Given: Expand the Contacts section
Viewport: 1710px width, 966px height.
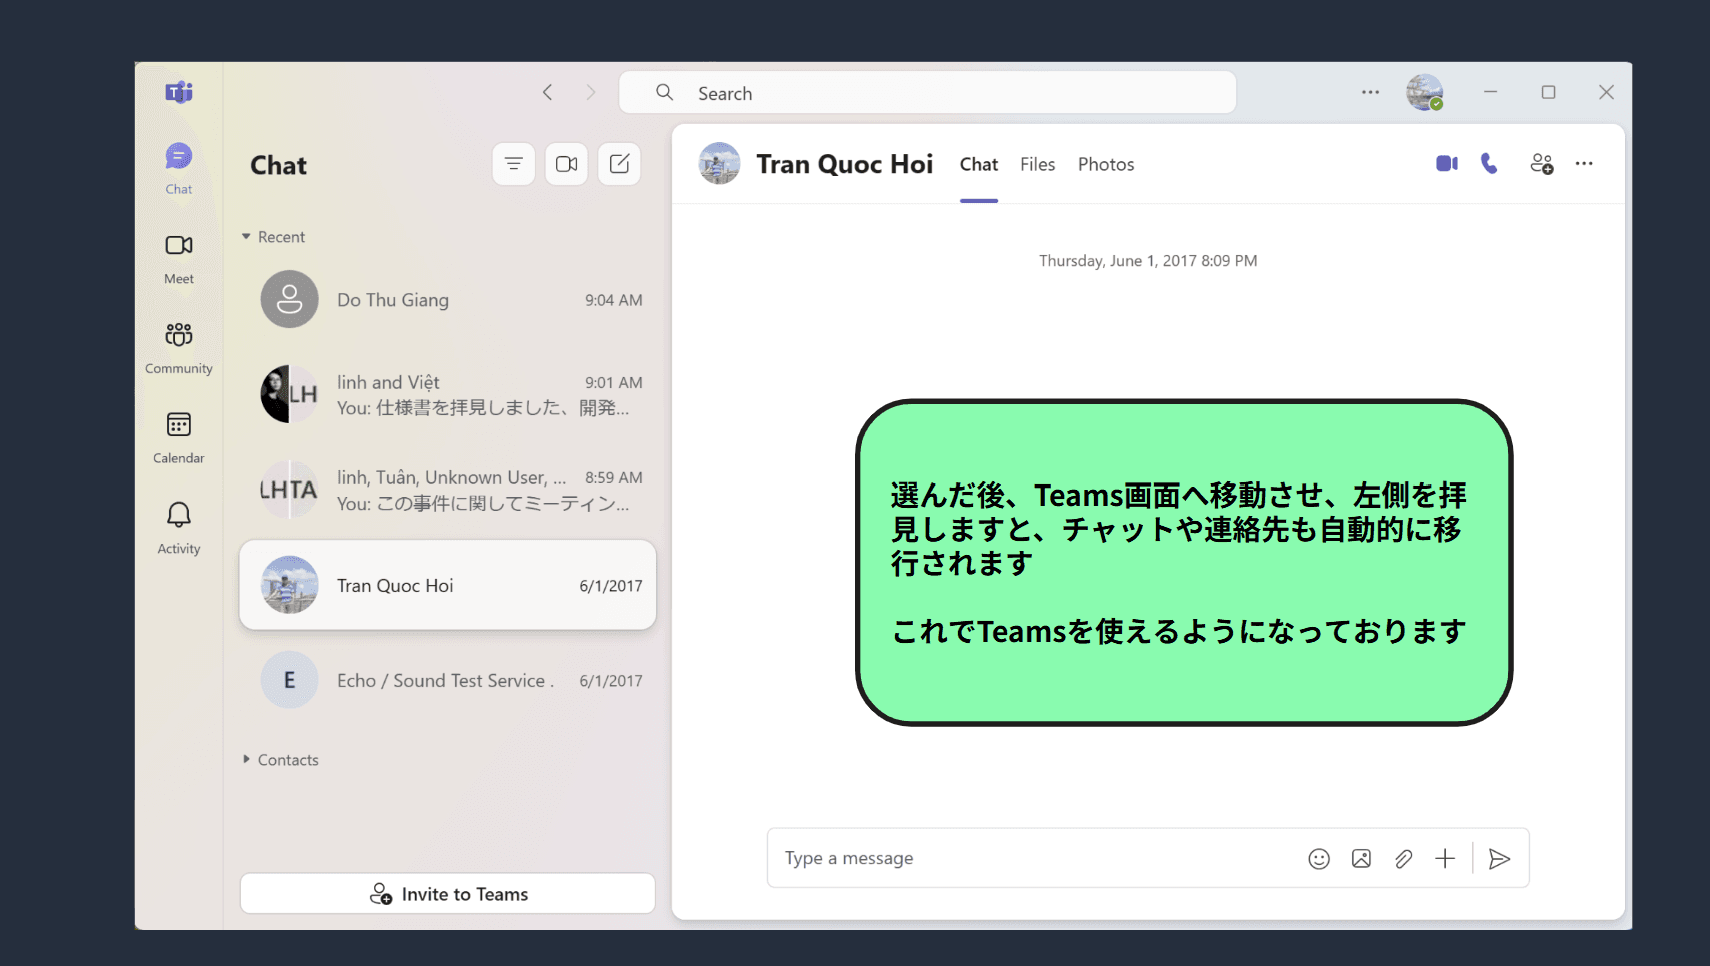Looking at the screenshot, I should pyautogui.click(x=247, y=759).
